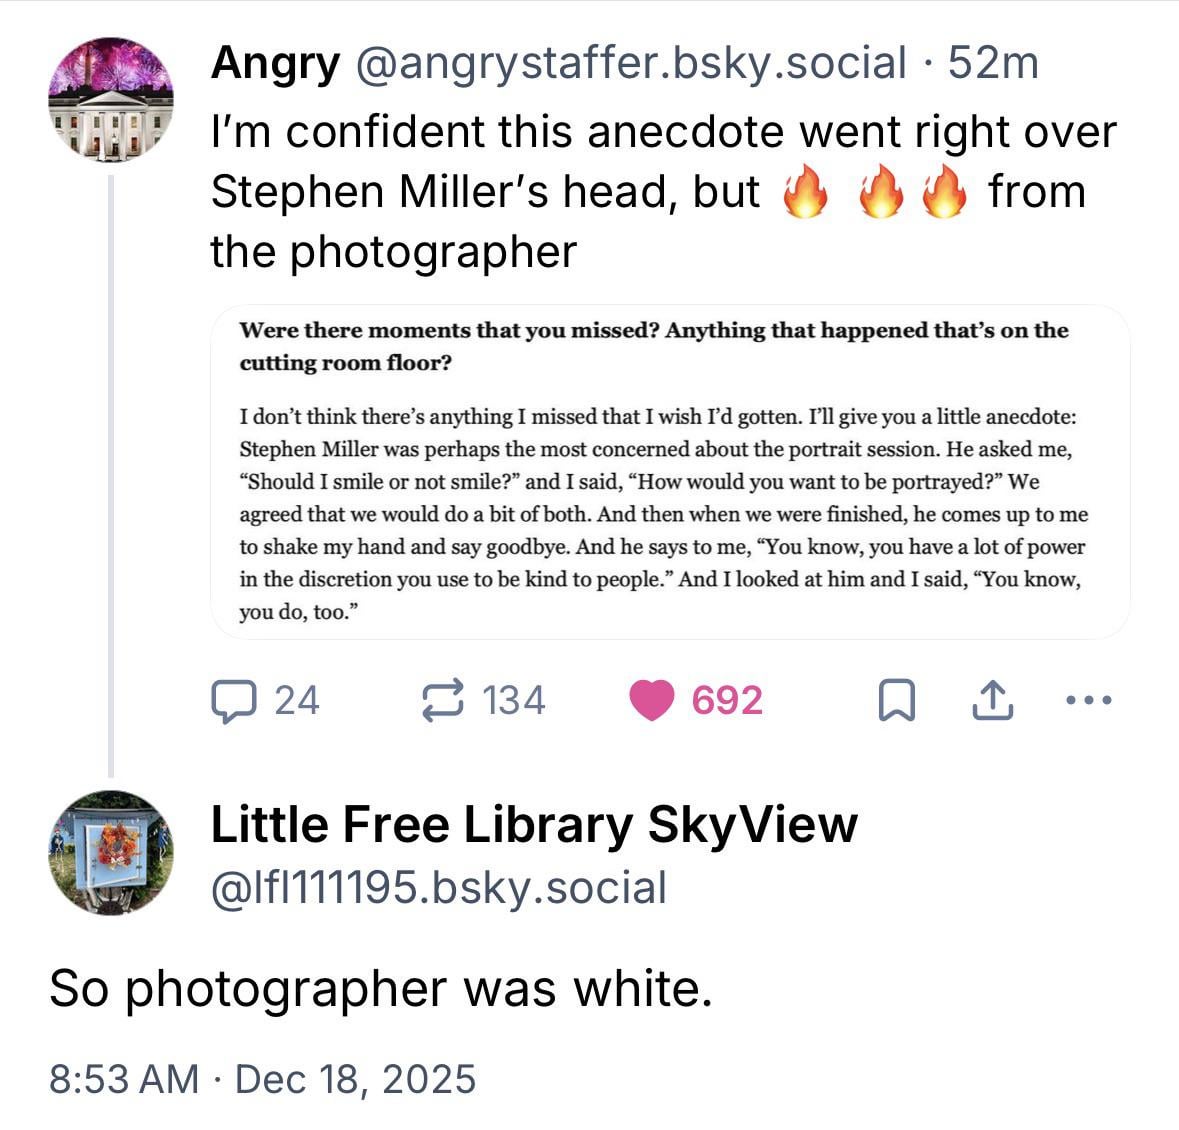Viewport: 1179px width, 1130px height.
Task: Click the 52m post timestamp
Action: (994, 63)
